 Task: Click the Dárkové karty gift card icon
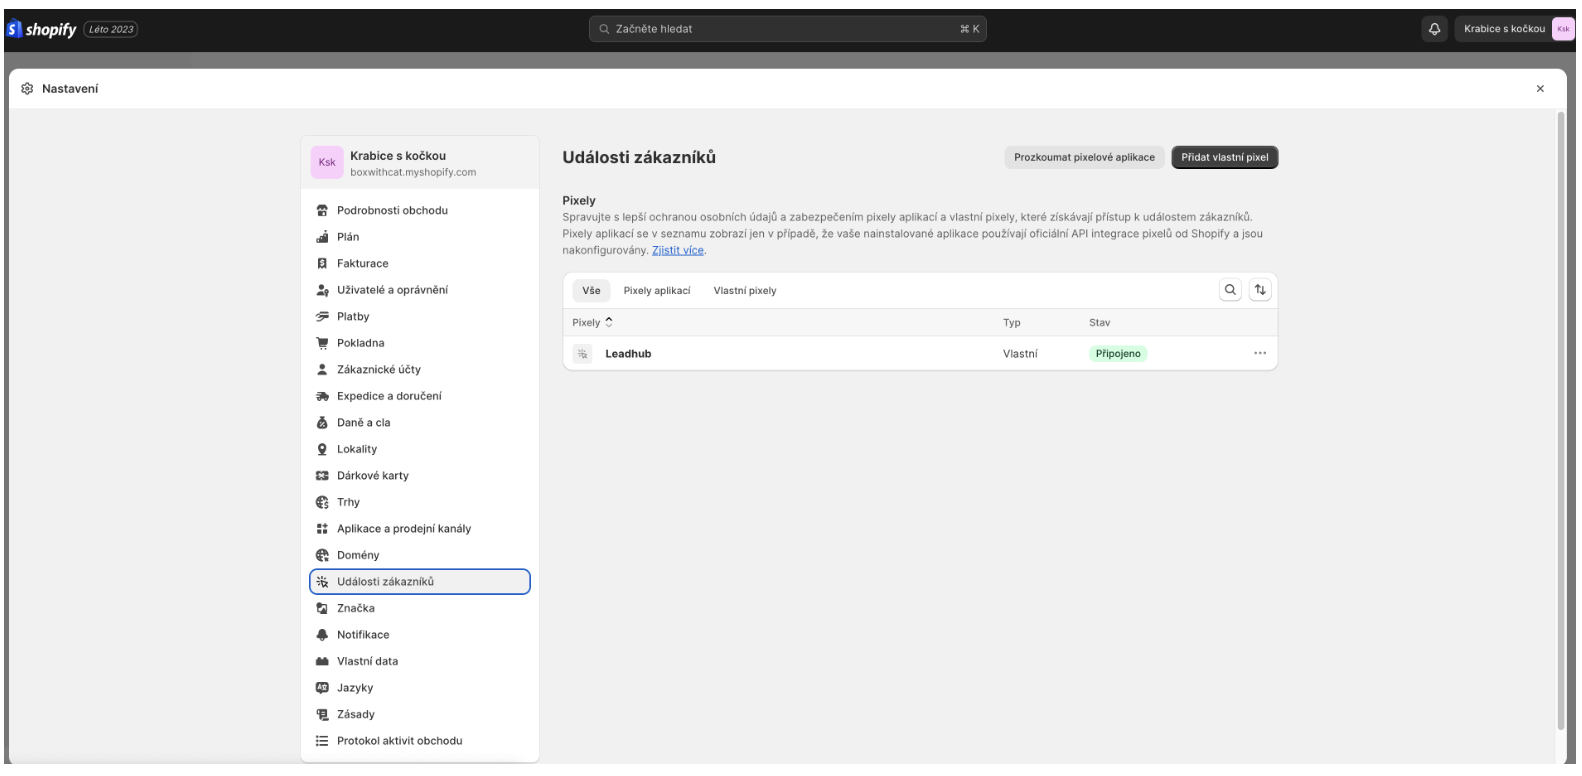[x=322, y=475]
